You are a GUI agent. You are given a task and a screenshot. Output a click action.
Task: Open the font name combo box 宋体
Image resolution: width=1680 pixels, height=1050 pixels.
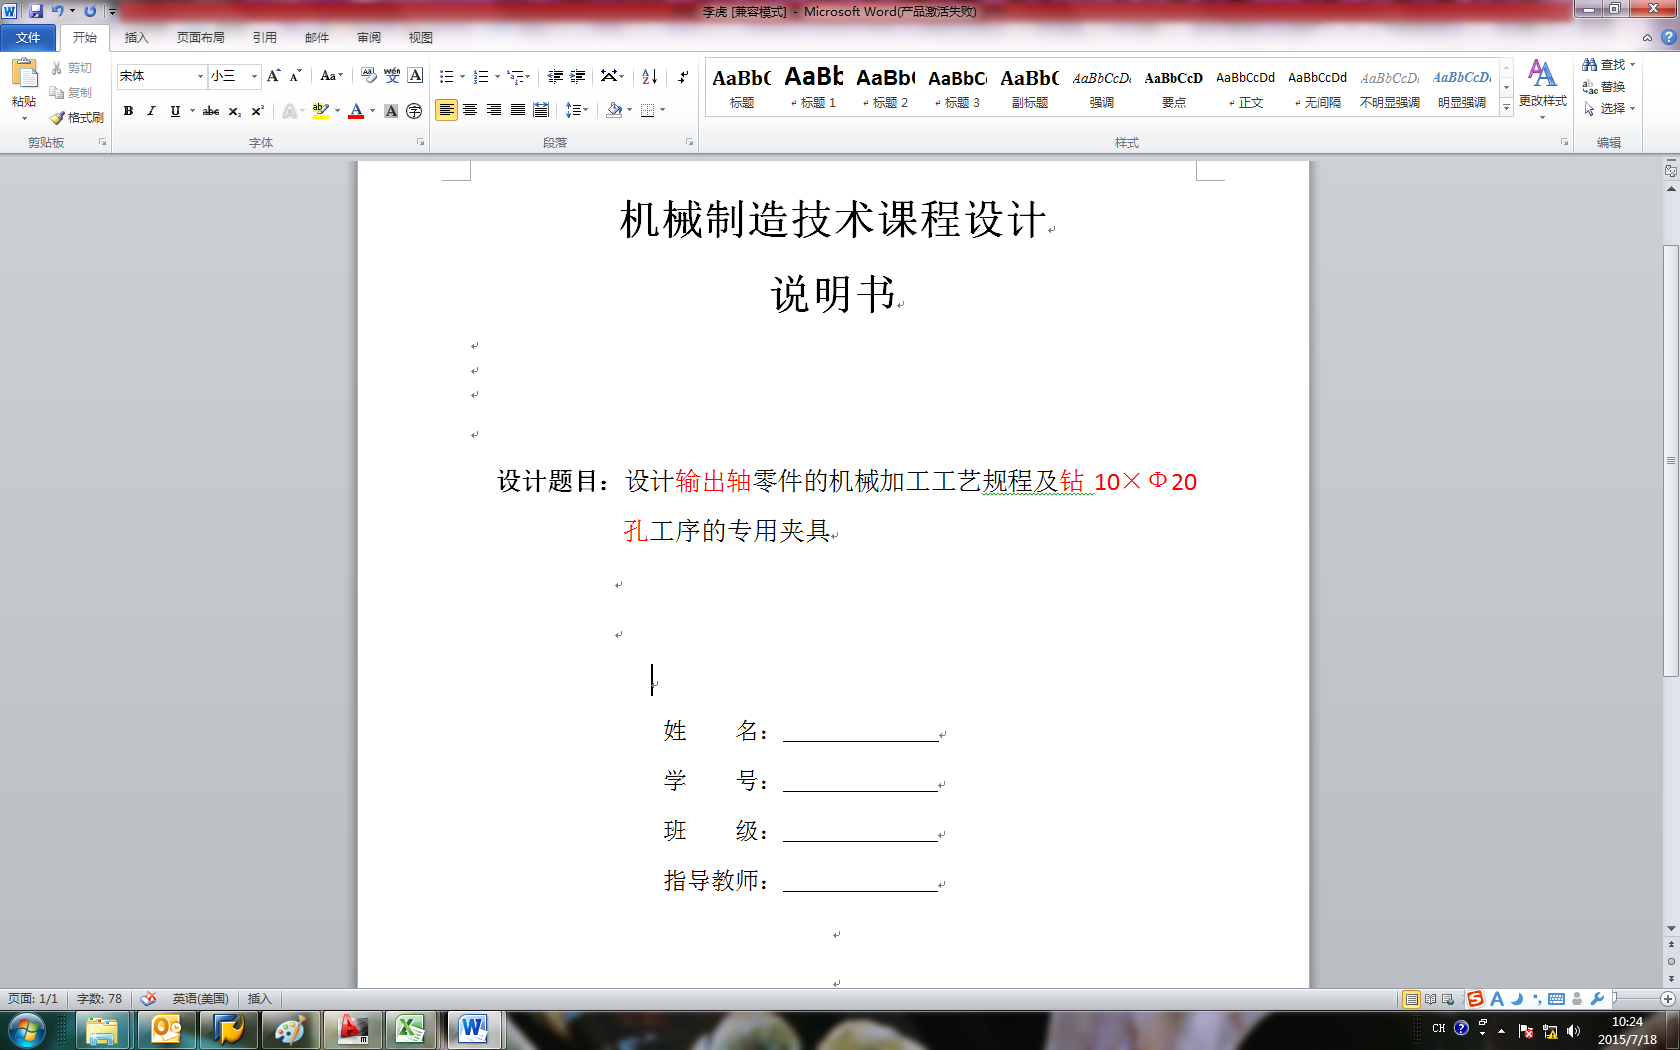pos(161,76)
